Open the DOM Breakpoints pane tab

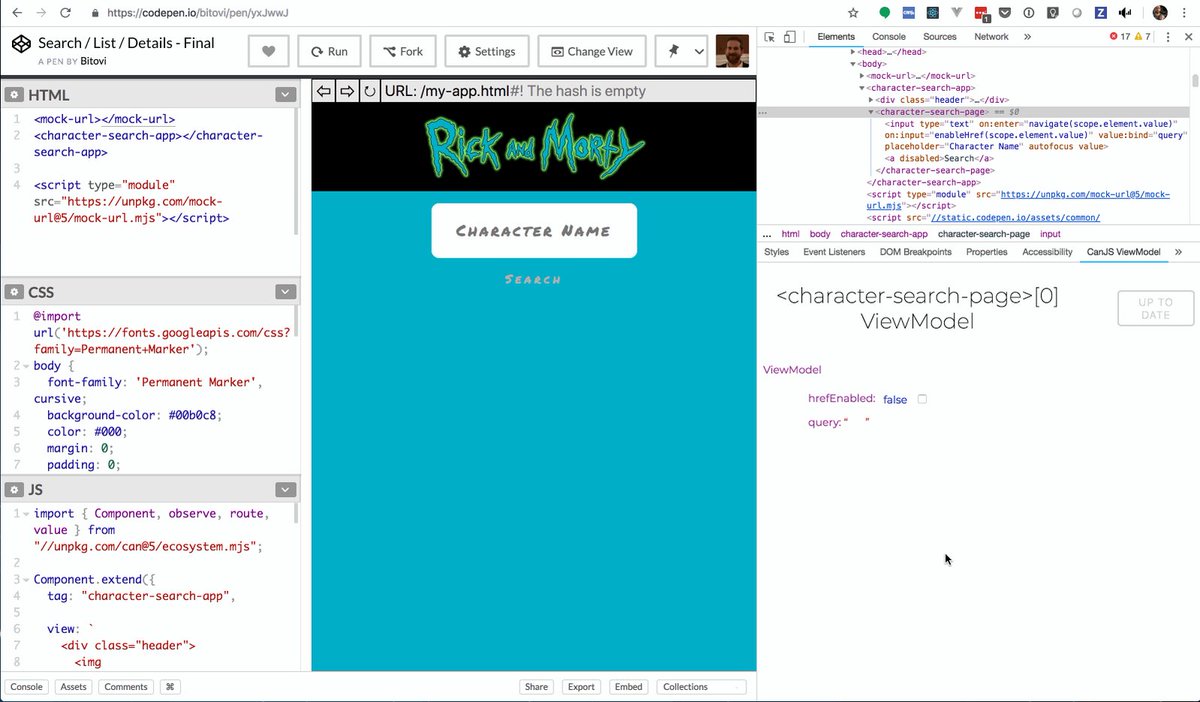click(x=915, y=252)
